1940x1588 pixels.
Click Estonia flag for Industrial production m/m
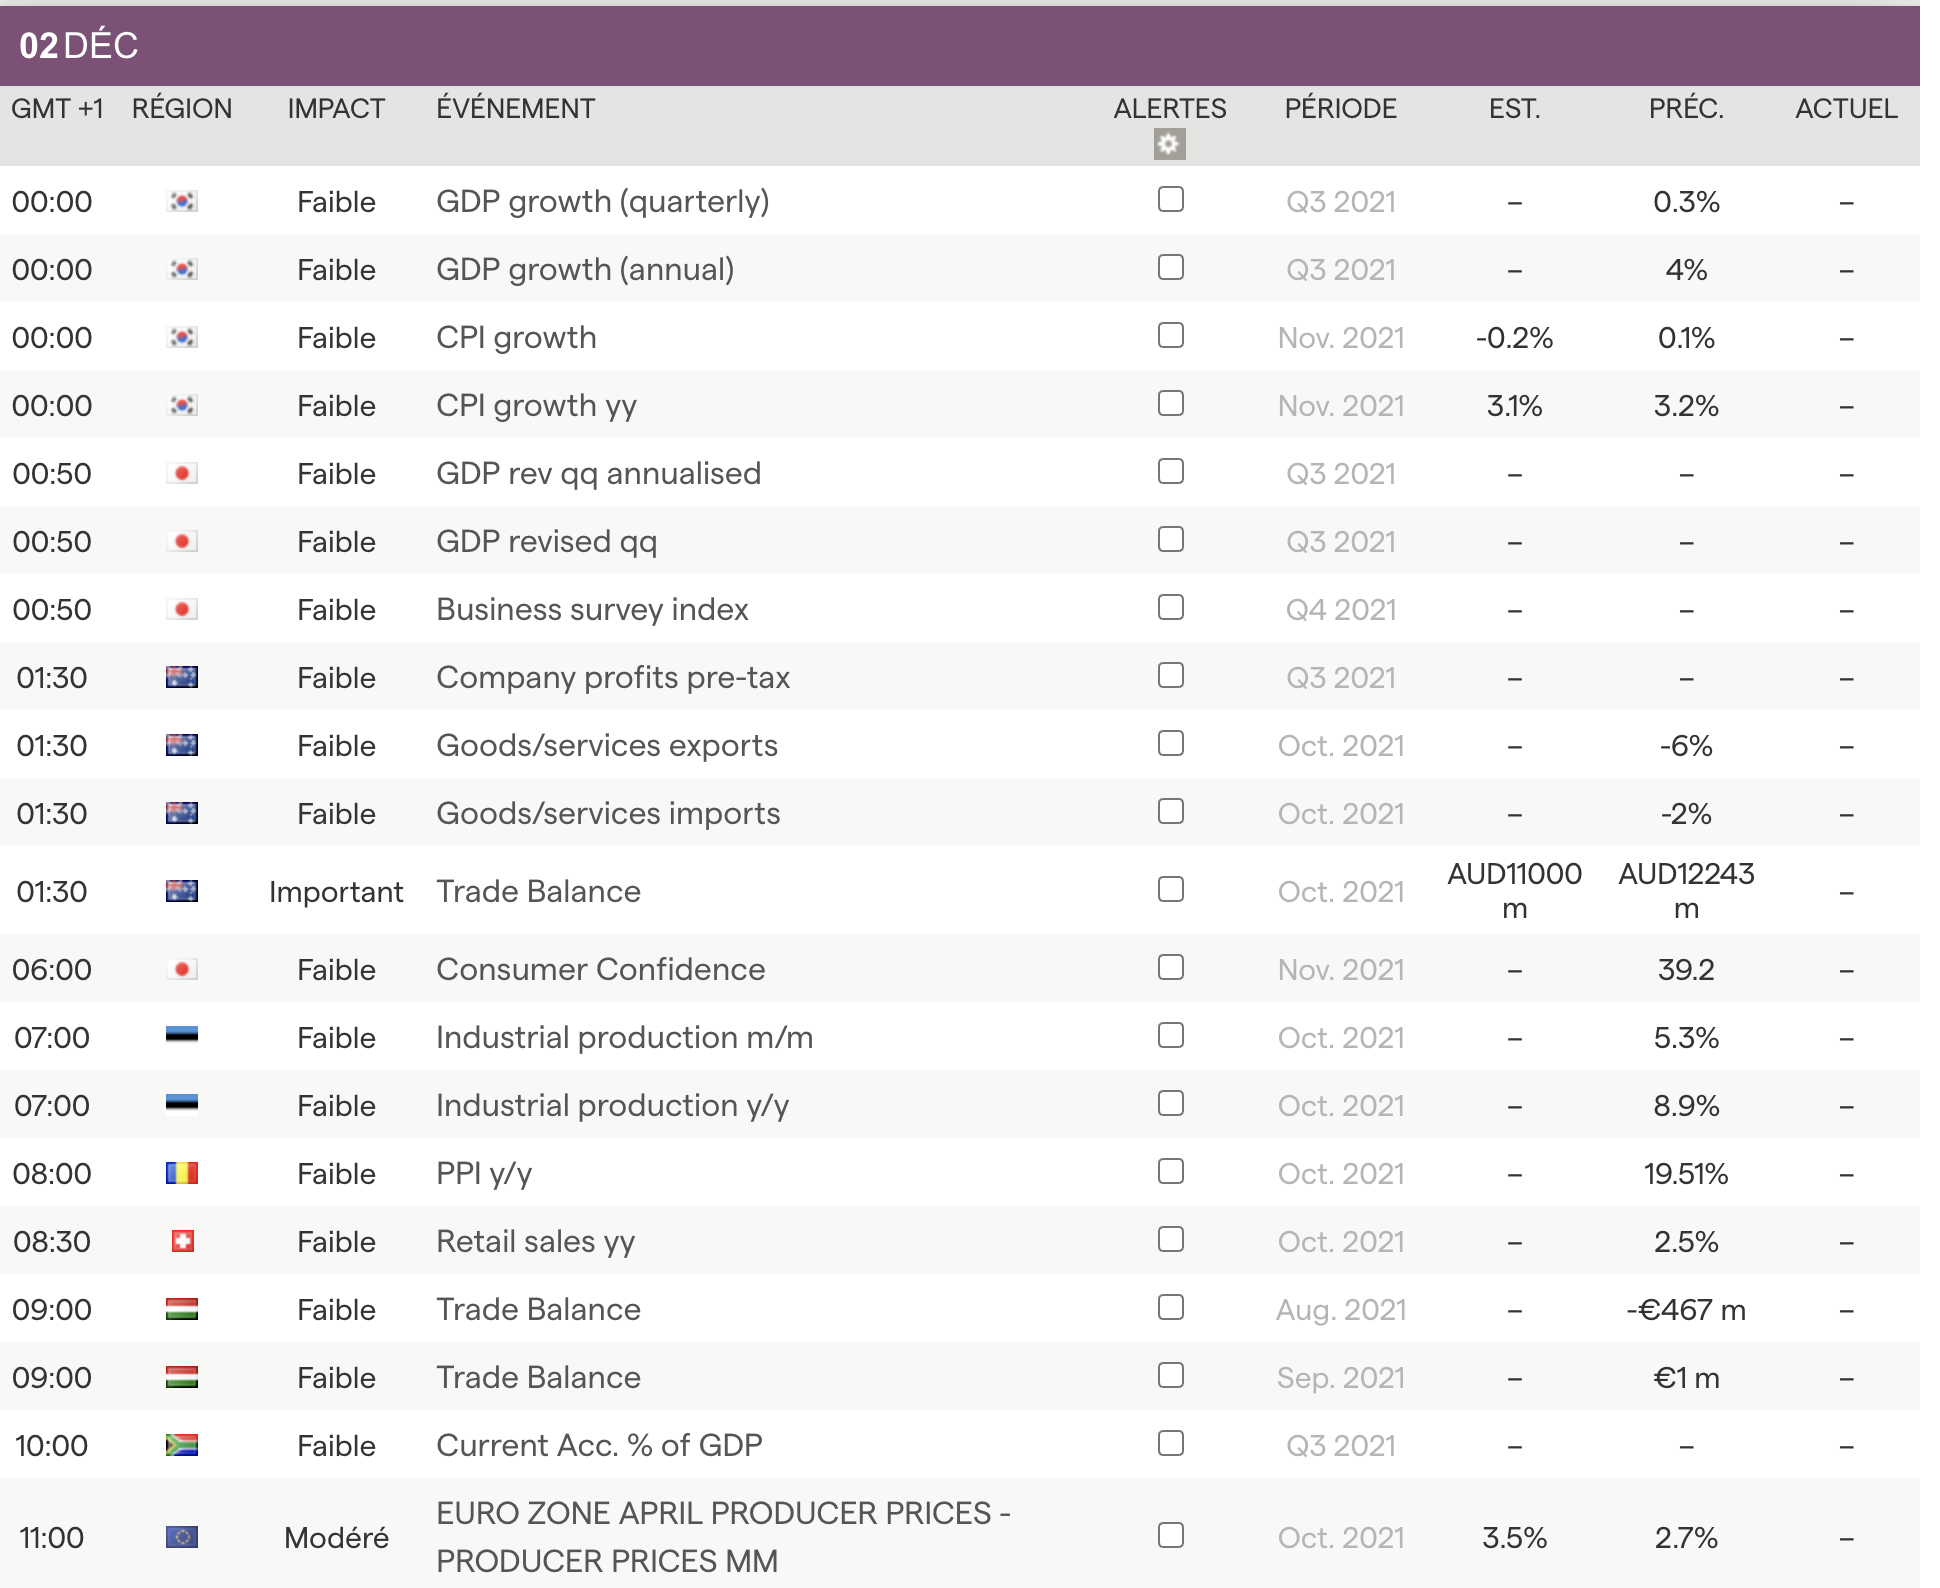tap(182, 1036)
